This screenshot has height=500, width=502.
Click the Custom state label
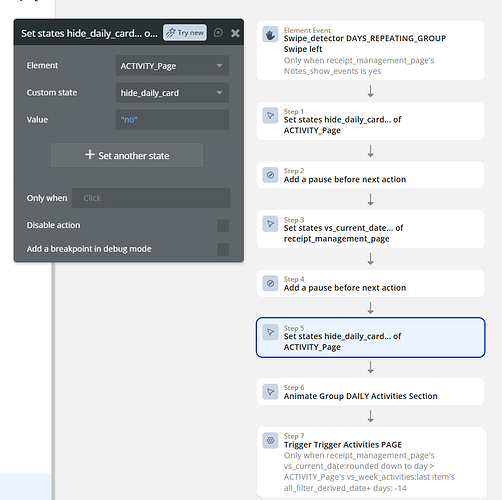[x=52, y=92]
